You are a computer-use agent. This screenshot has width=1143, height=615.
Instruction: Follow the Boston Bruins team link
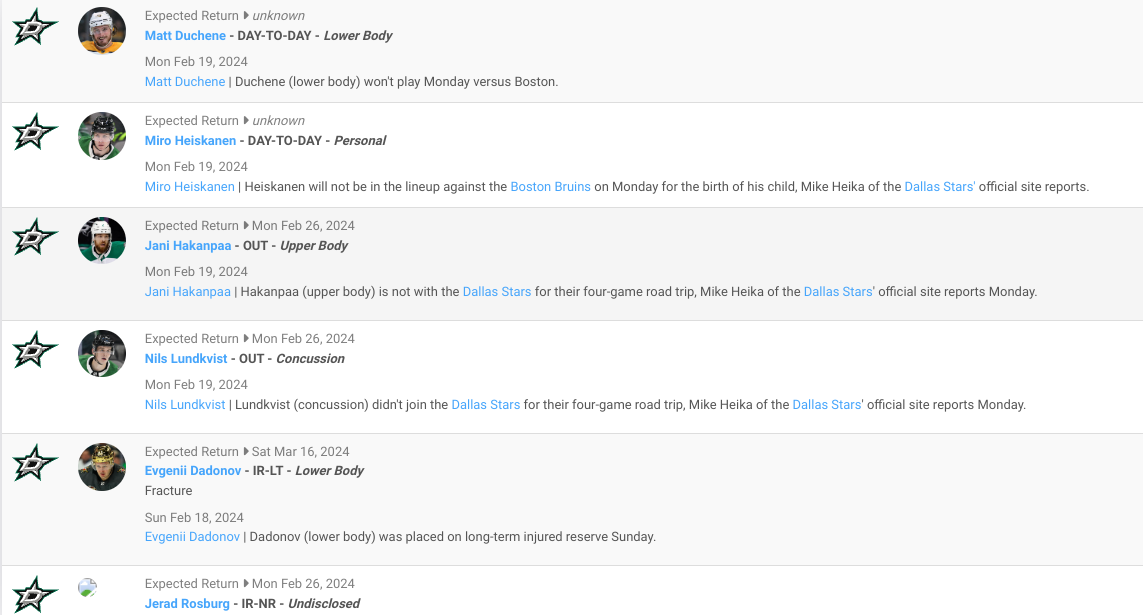[550, 187]
